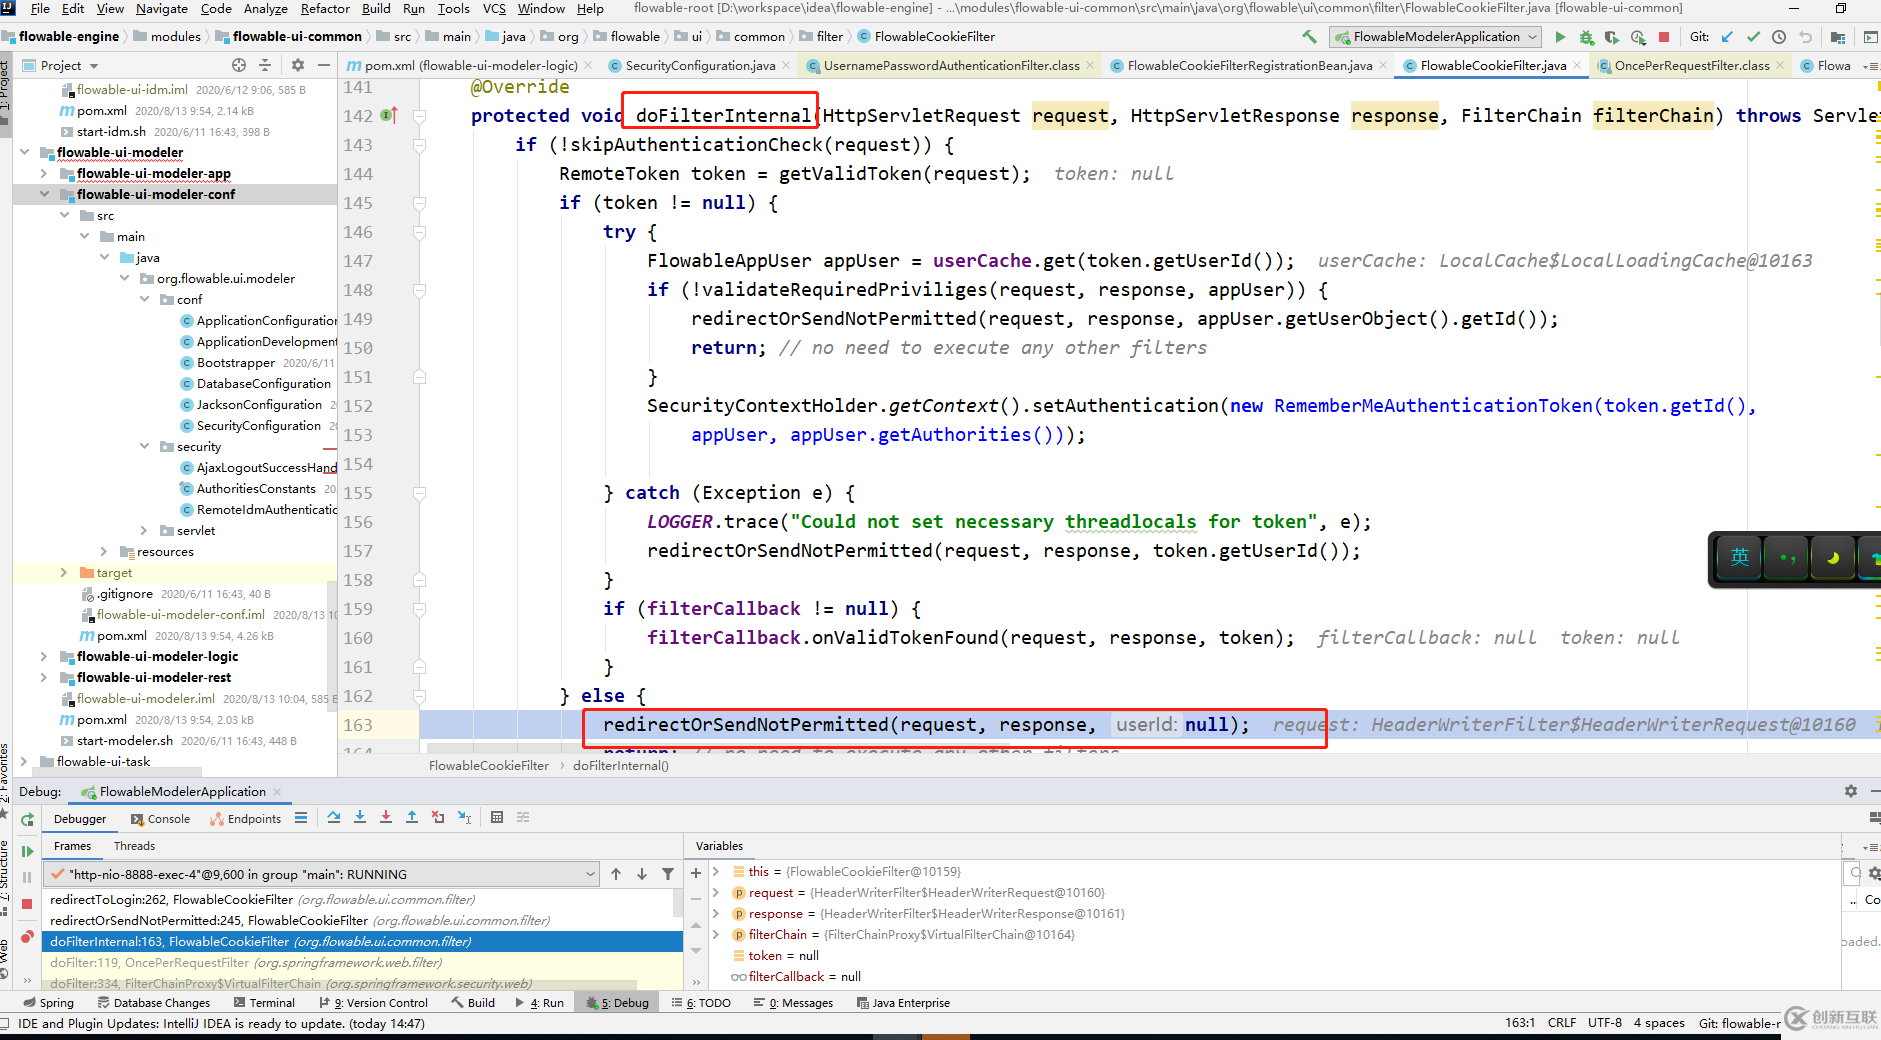Commit changes via the Git checkmark icon

pyautogui.click(x=1753, y=36)
